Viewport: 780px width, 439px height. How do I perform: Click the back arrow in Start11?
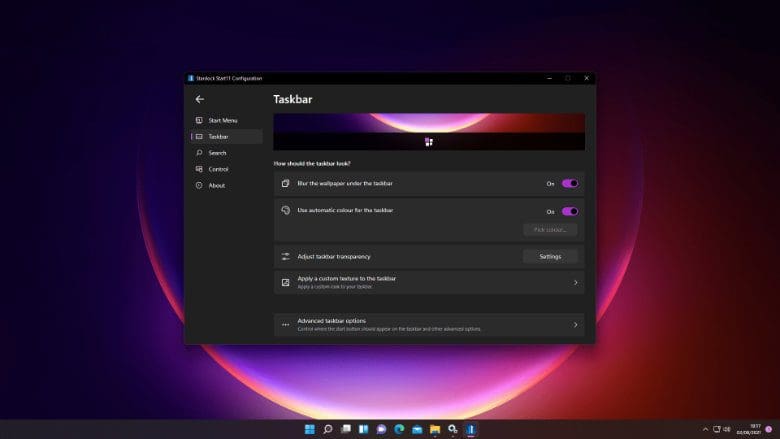pos(200,99)
